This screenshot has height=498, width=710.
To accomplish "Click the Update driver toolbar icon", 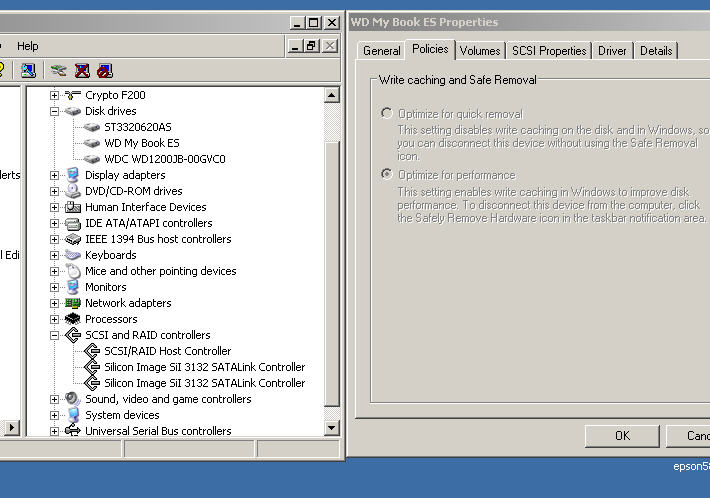I will (x=59, y=71).
